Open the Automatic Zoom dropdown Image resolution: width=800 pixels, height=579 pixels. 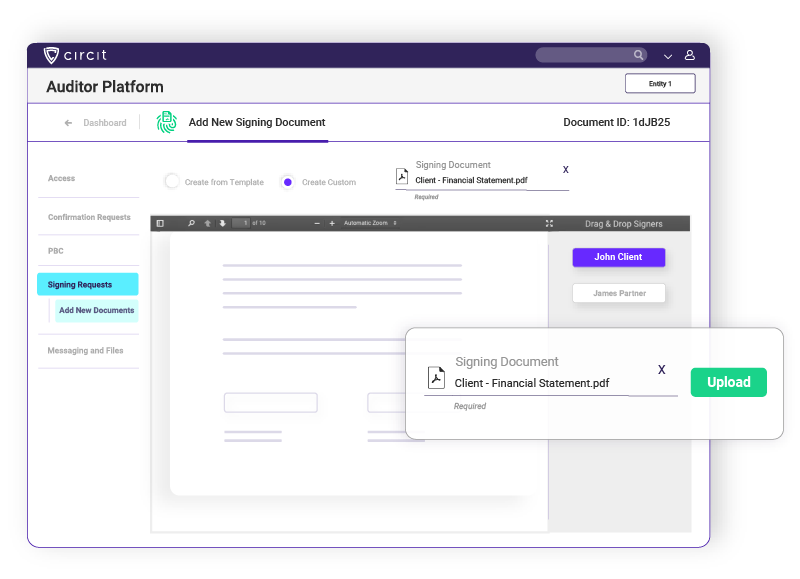[370, 223]
